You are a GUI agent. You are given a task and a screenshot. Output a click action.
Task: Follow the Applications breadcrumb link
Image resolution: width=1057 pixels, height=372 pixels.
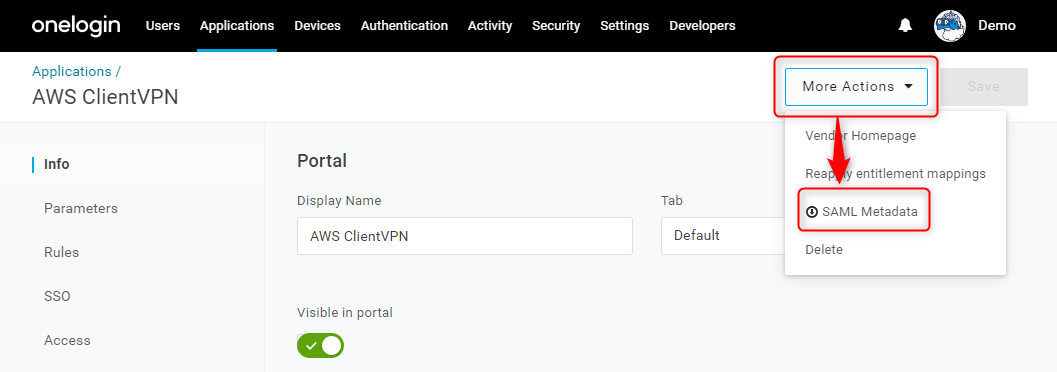coord(71,71)
